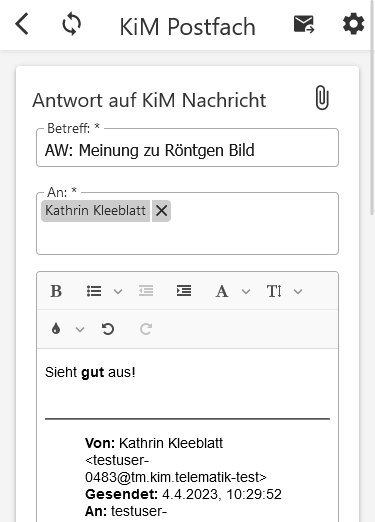Expand the font color dropdown arrow
Viewport: 375px width, 522px height.
[80, 330]
